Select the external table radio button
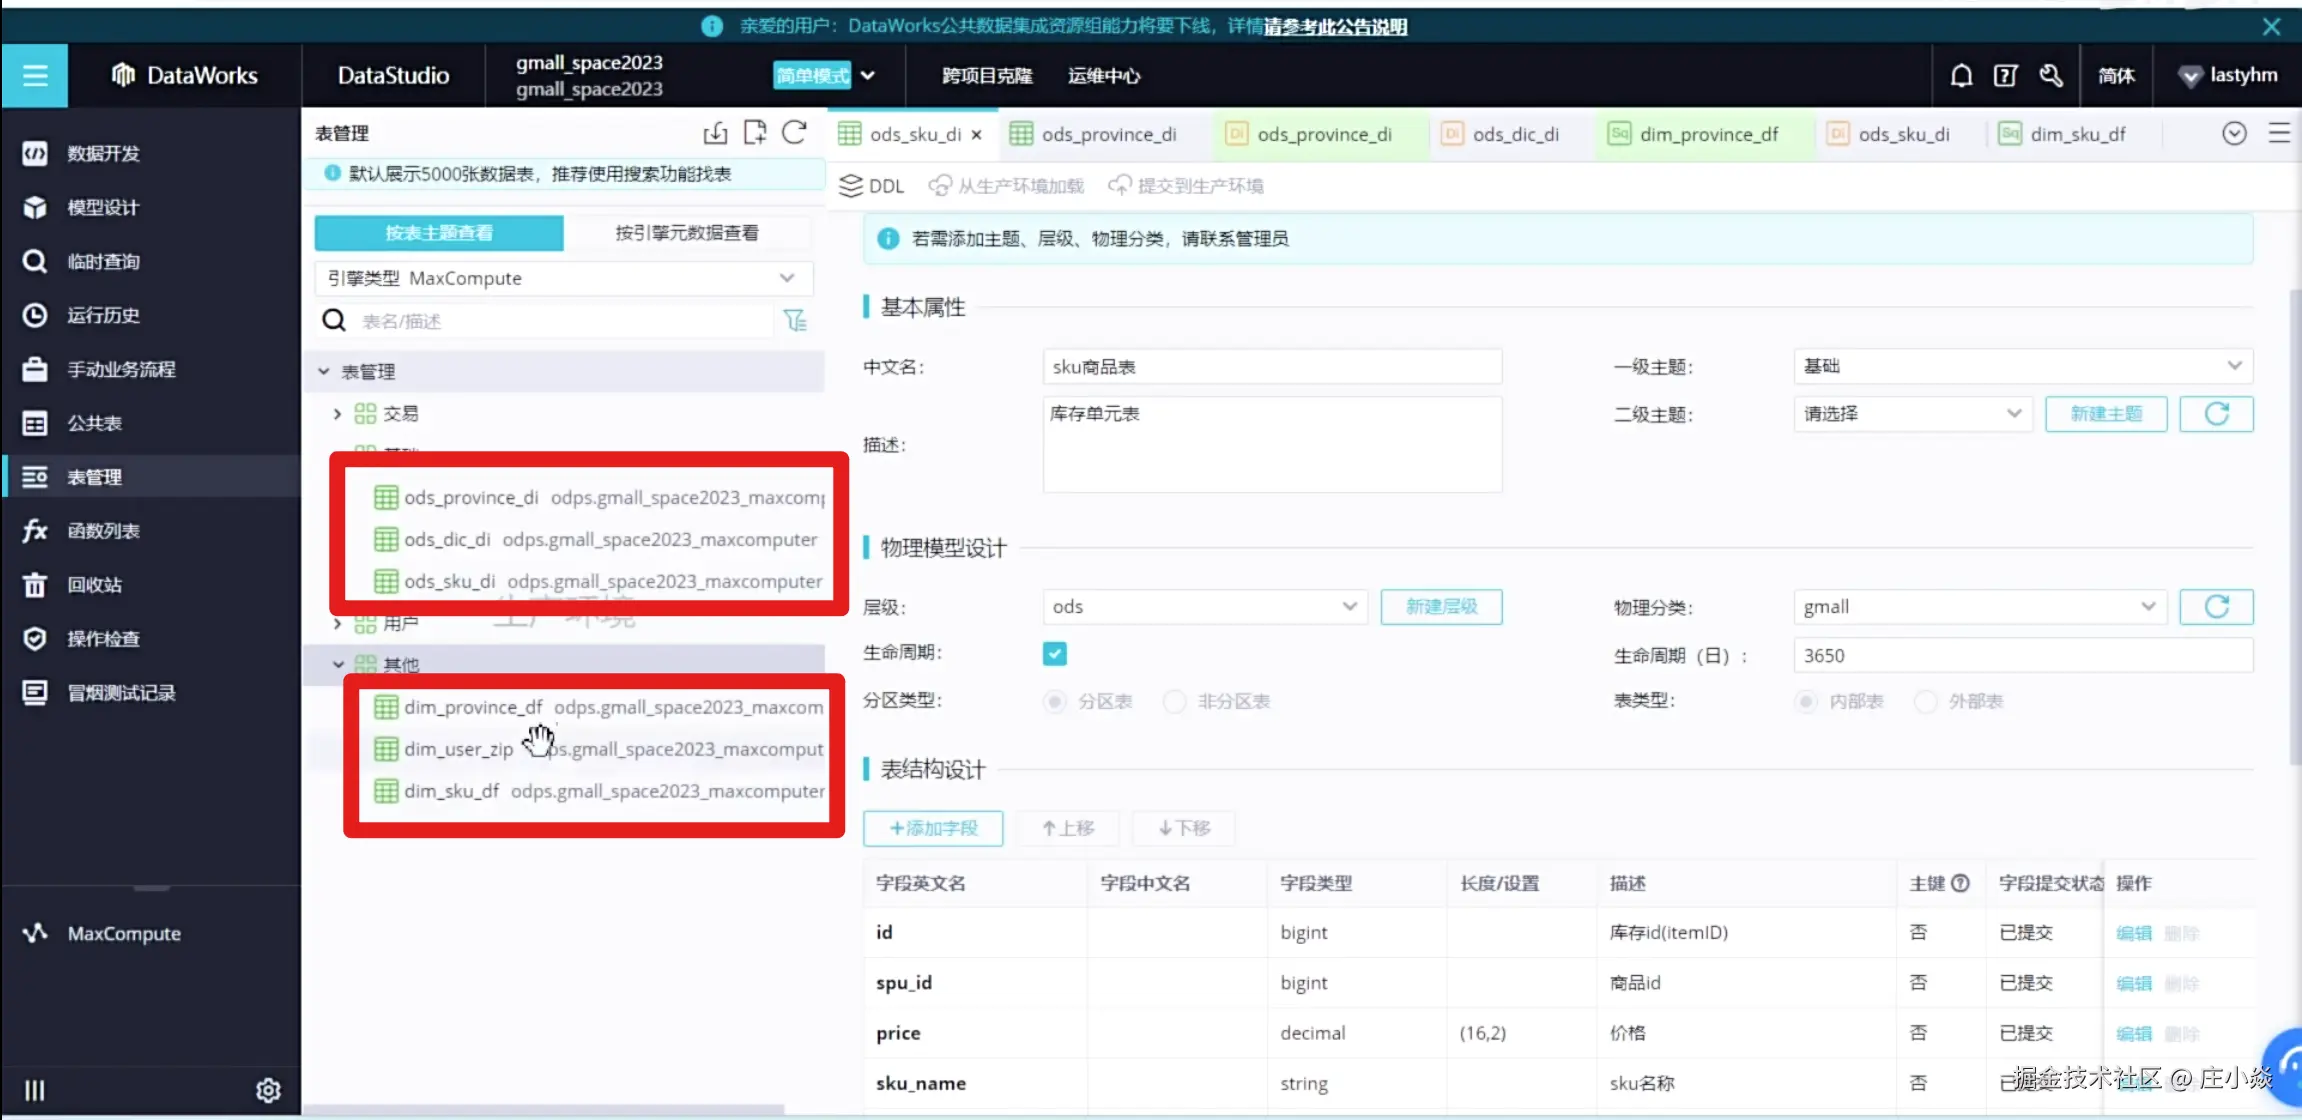 pyautogui.click(x=1925, y=702)
